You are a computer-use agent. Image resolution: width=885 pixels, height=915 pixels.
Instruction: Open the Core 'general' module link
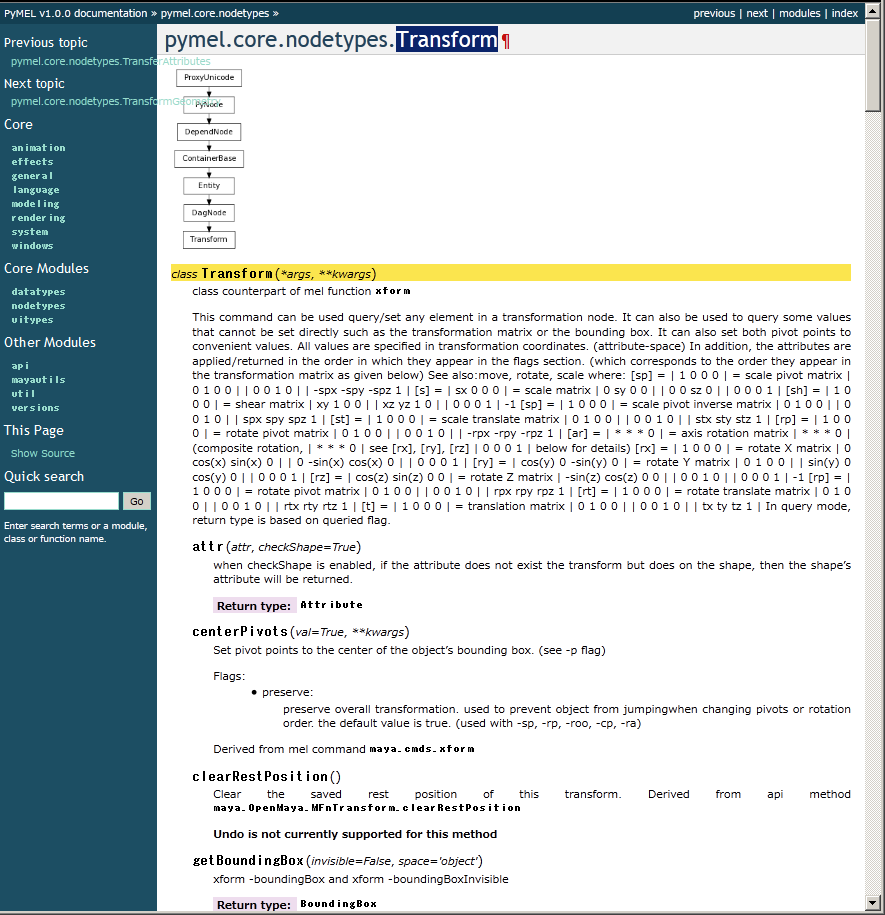32,176
